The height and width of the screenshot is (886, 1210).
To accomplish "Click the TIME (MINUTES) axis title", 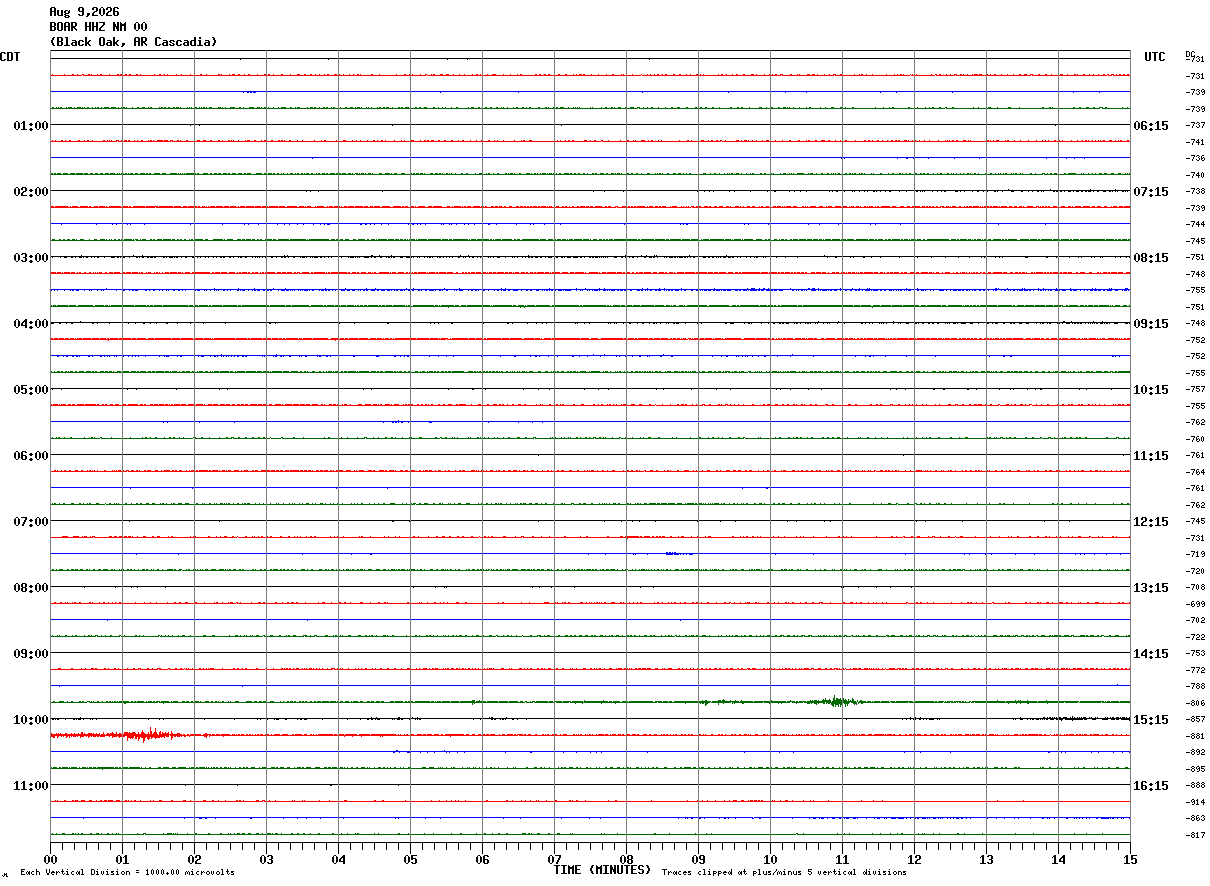I will [x=602, y=870].
